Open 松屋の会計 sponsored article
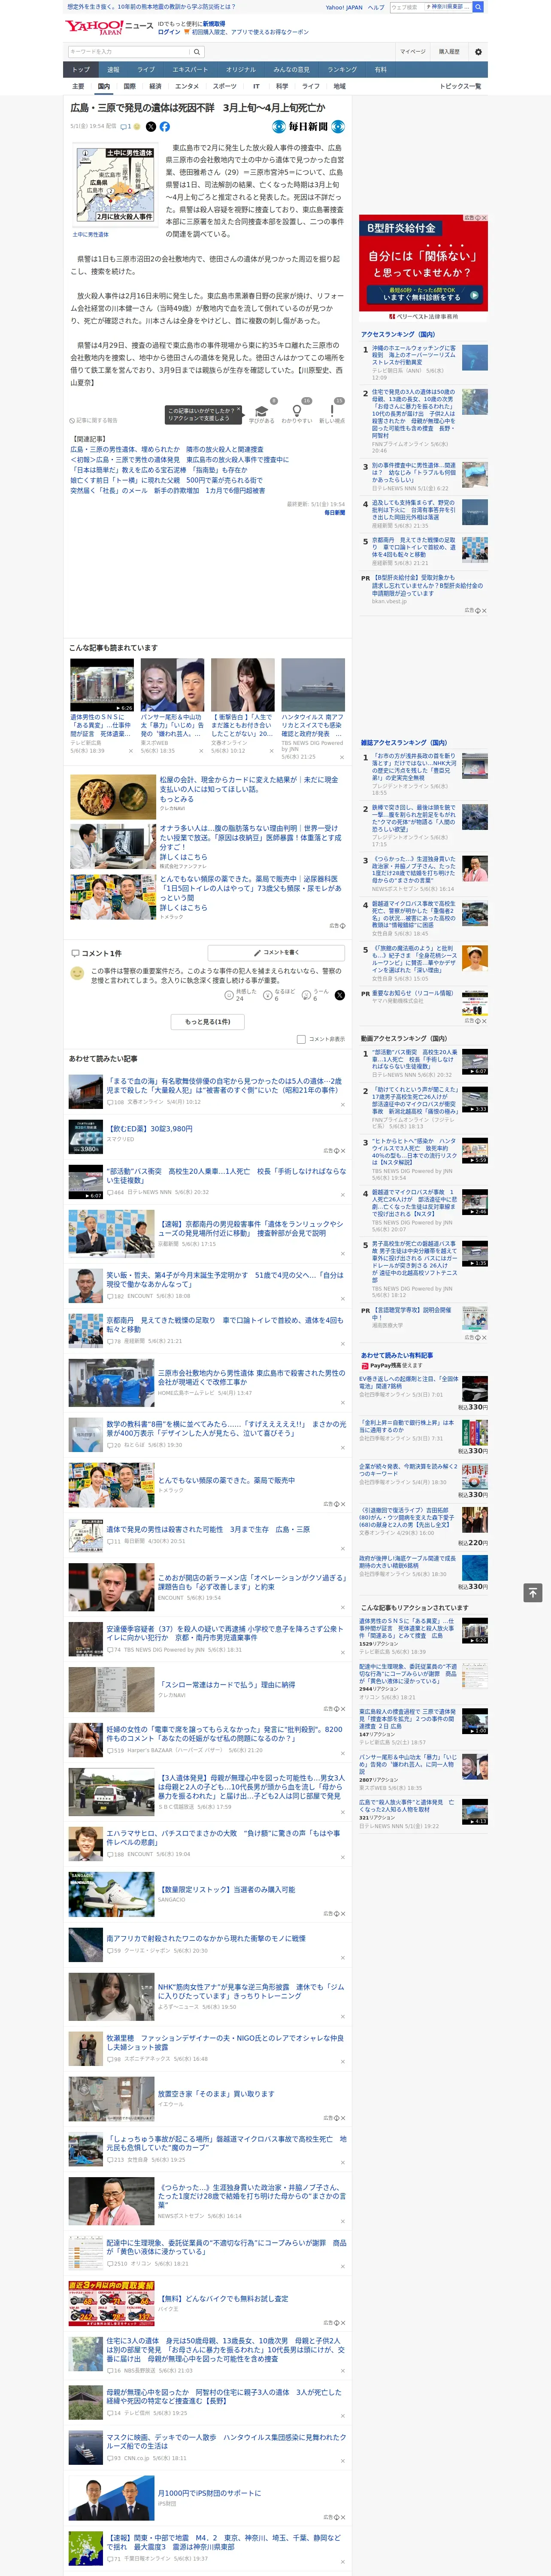 249,785
